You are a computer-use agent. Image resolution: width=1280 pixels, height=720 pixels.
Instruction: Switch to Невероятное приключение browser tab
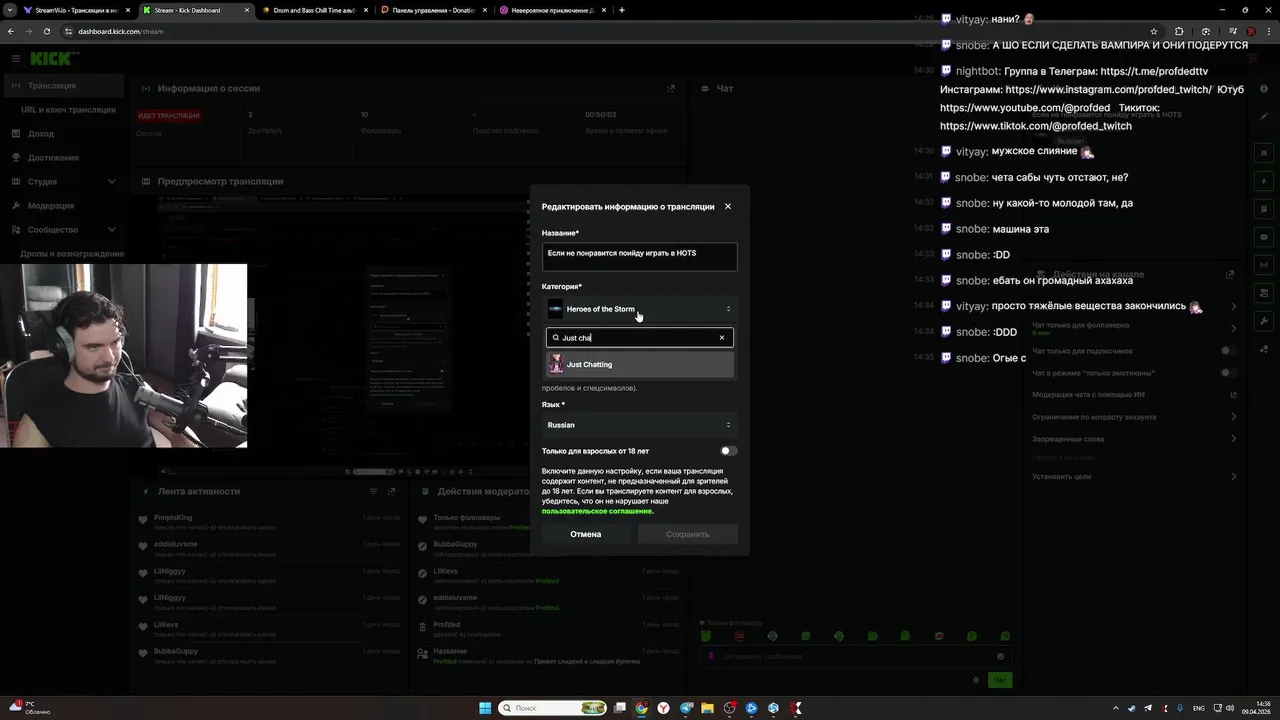[x=552, y=10]
